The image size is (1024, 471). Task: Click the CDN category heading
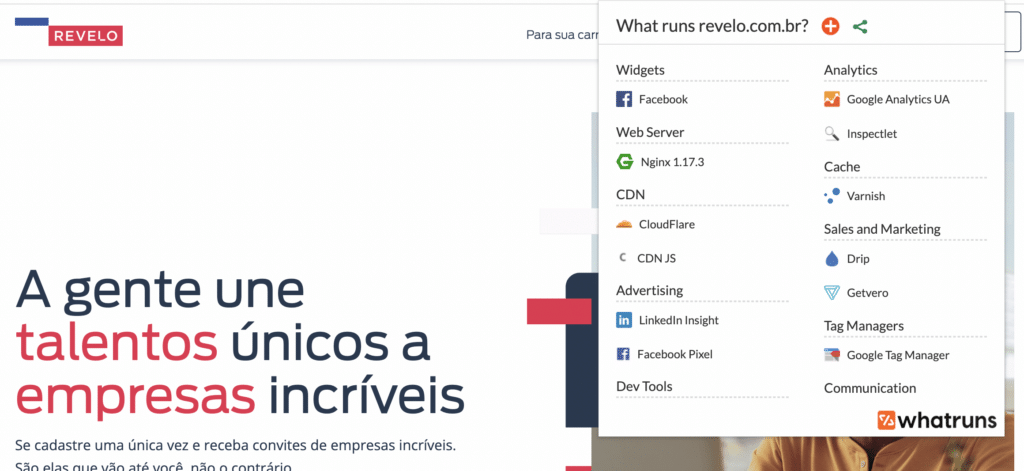pyautogui.click(x=630, y=195)
